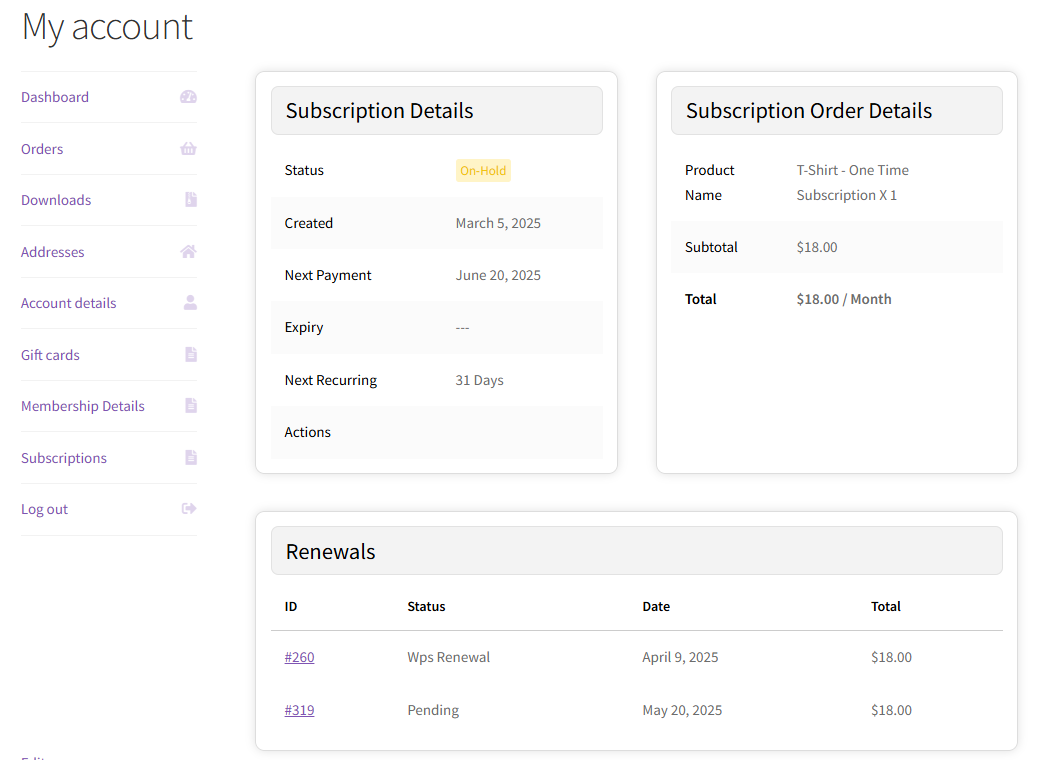Click the Next Payment label

pos(328,275)
